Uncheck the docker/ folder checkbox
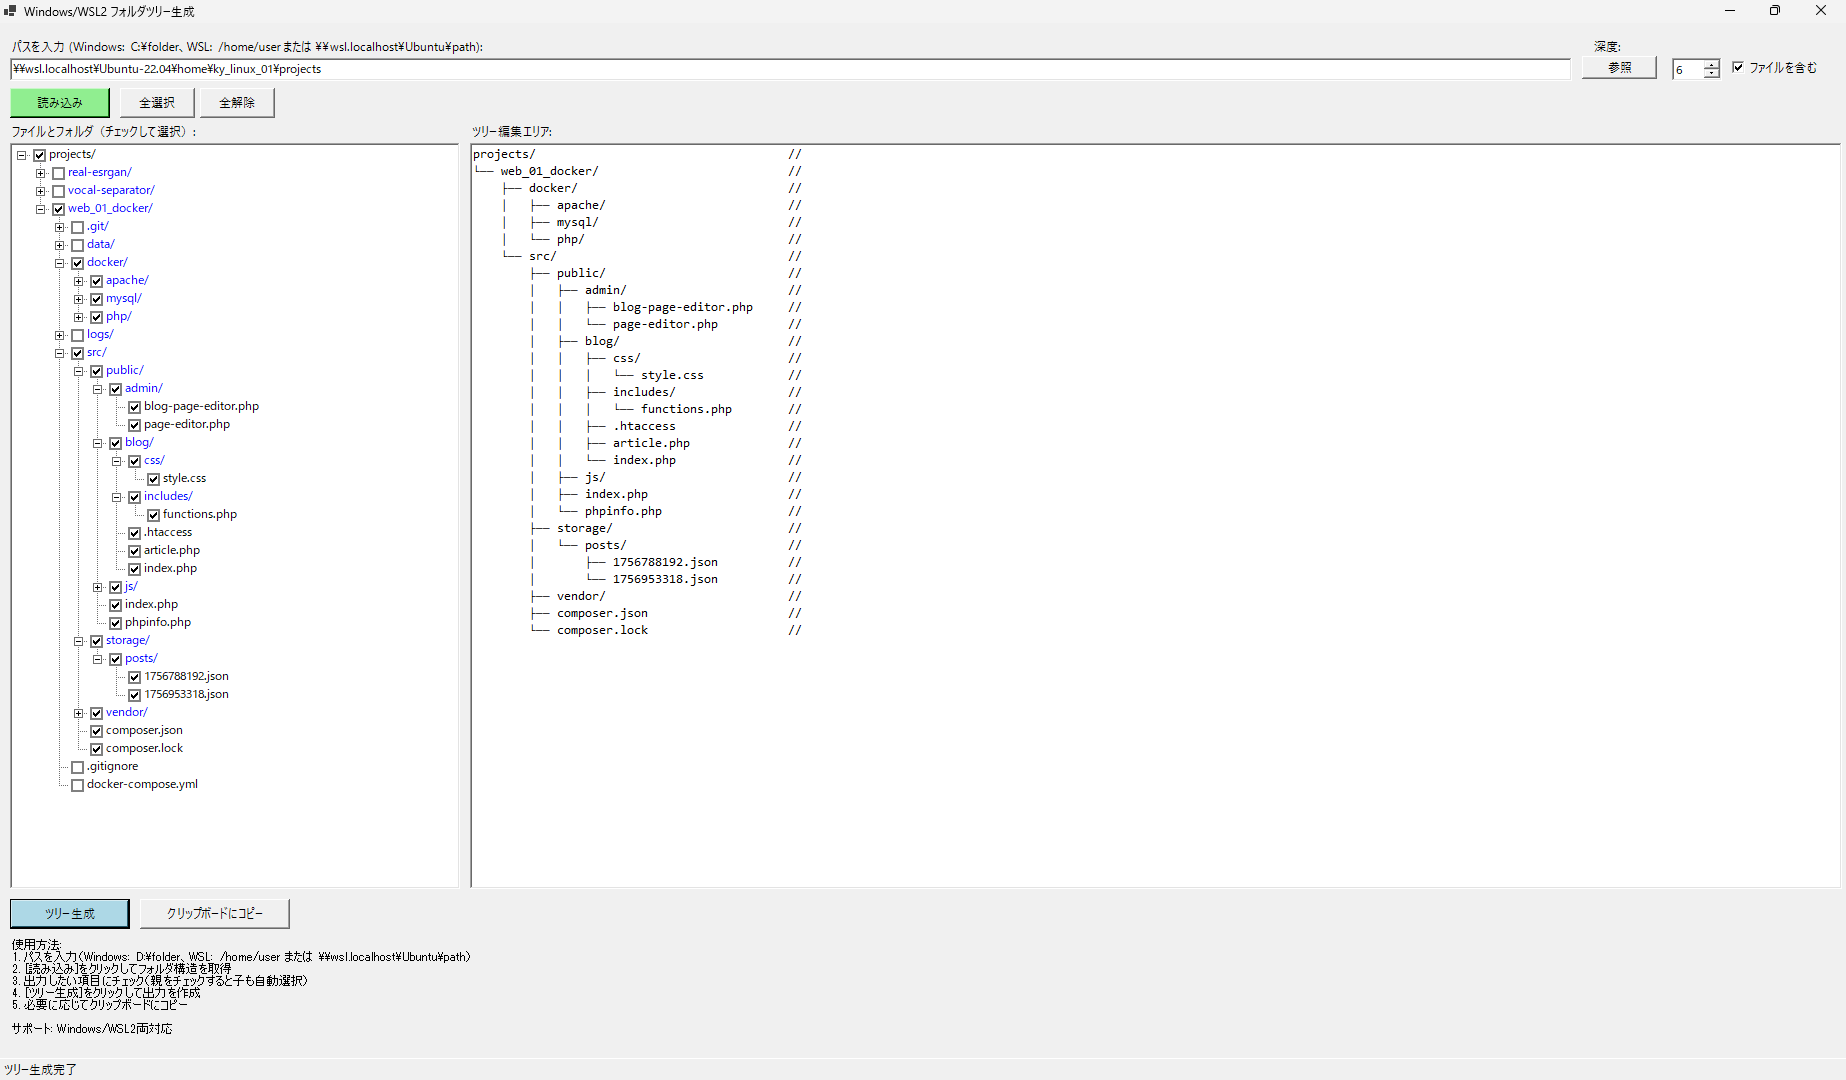The image size is (1846, 1080). [77, 262]
